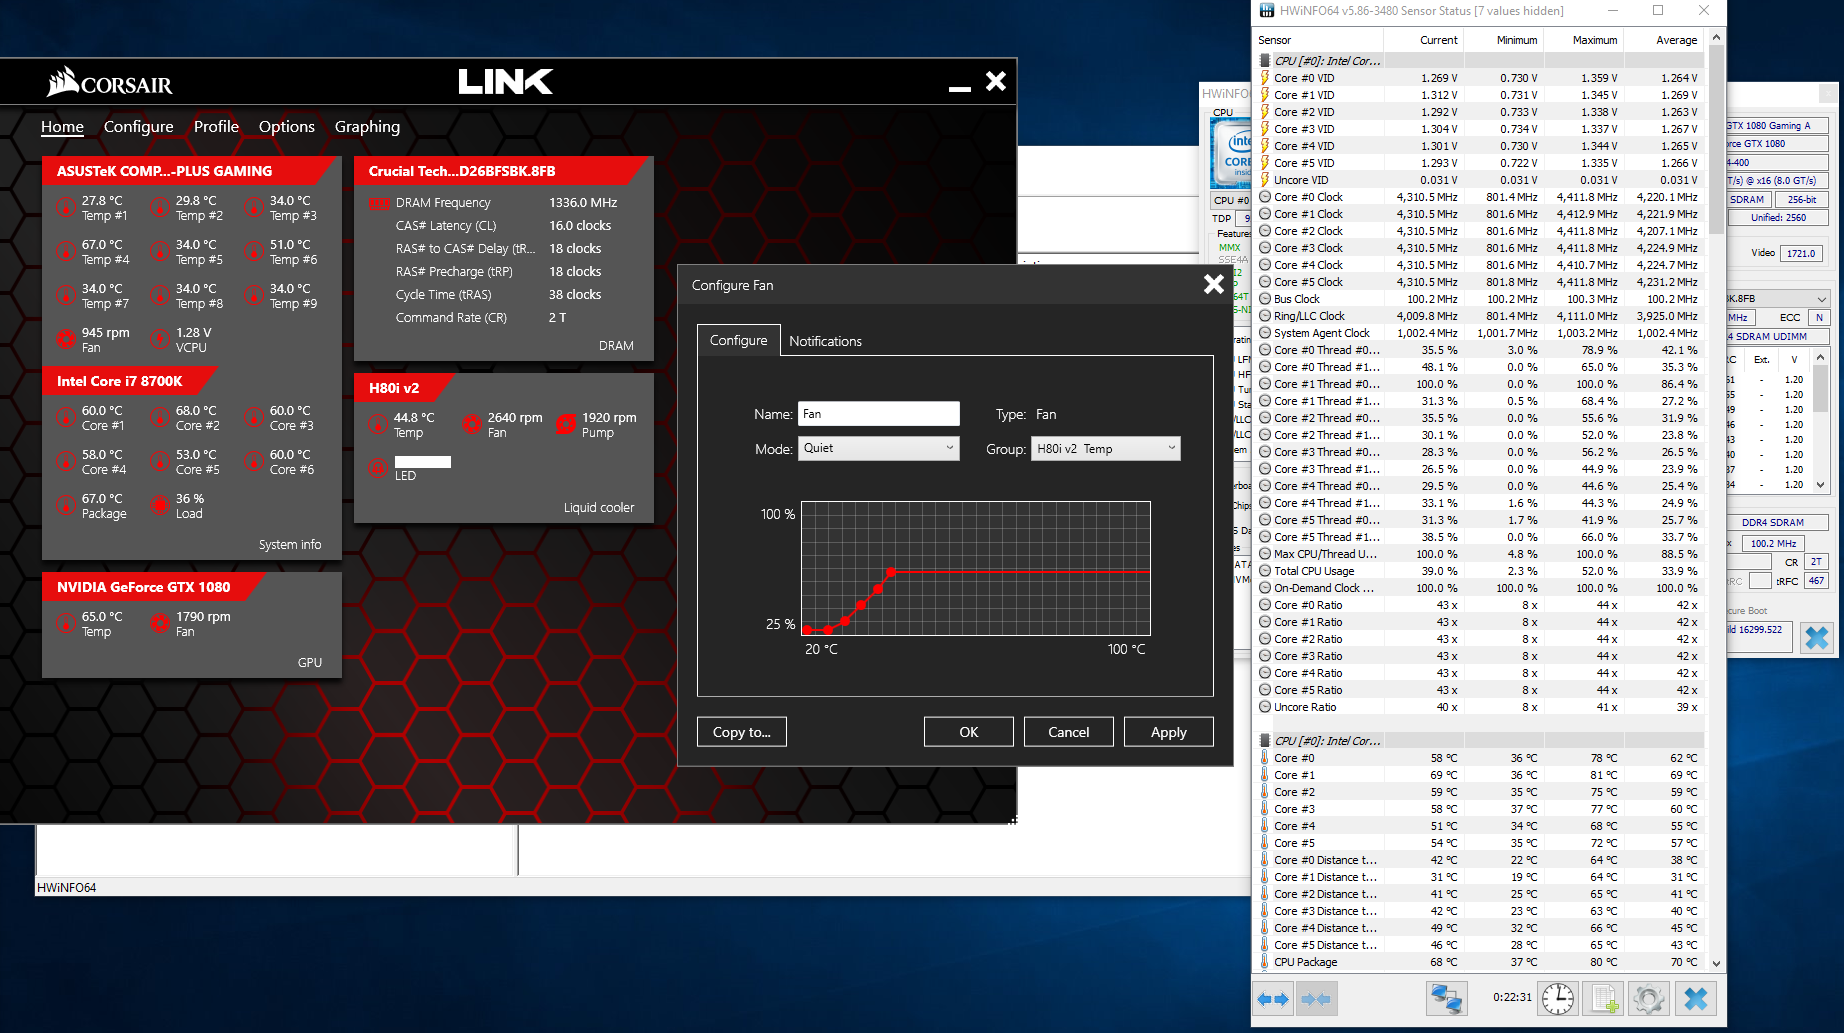The height and width of the screenshot is (1033, 1844).
Task: Open Home in Corsair Link navigation
Action: (62, 127)
